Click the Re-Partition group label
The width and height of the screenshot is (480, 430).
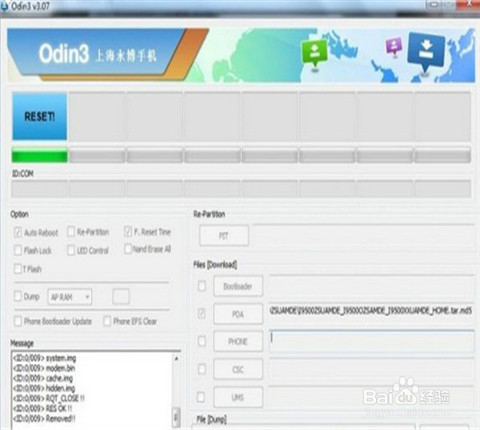pyautogui.click(x=209, y=214)
